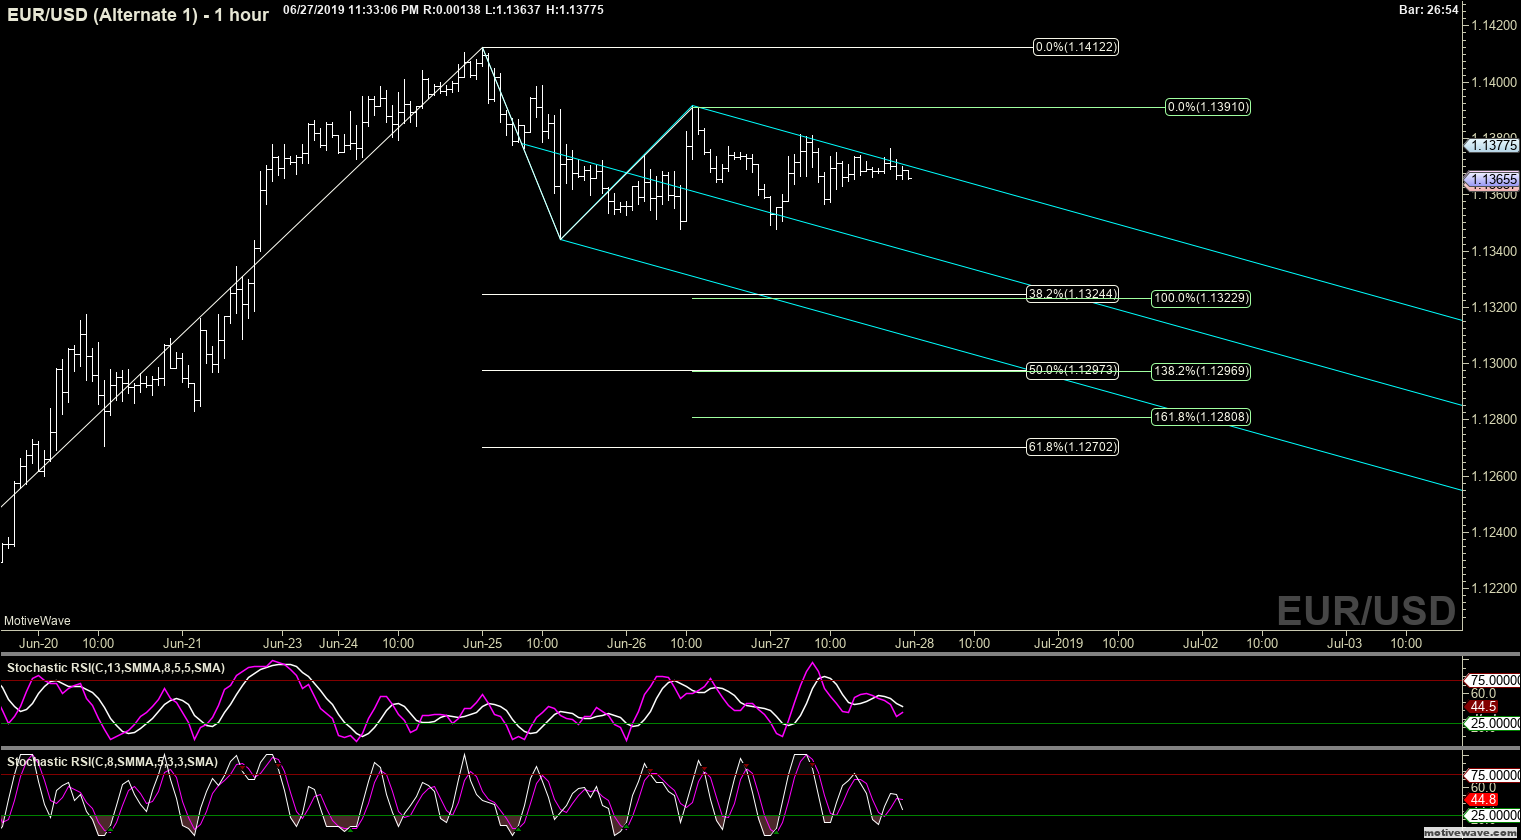Image resolution: width=1521 pixels, height=840 pixels.
Task: Select the 1.14200 price axis value
Action: [1495, 25]
